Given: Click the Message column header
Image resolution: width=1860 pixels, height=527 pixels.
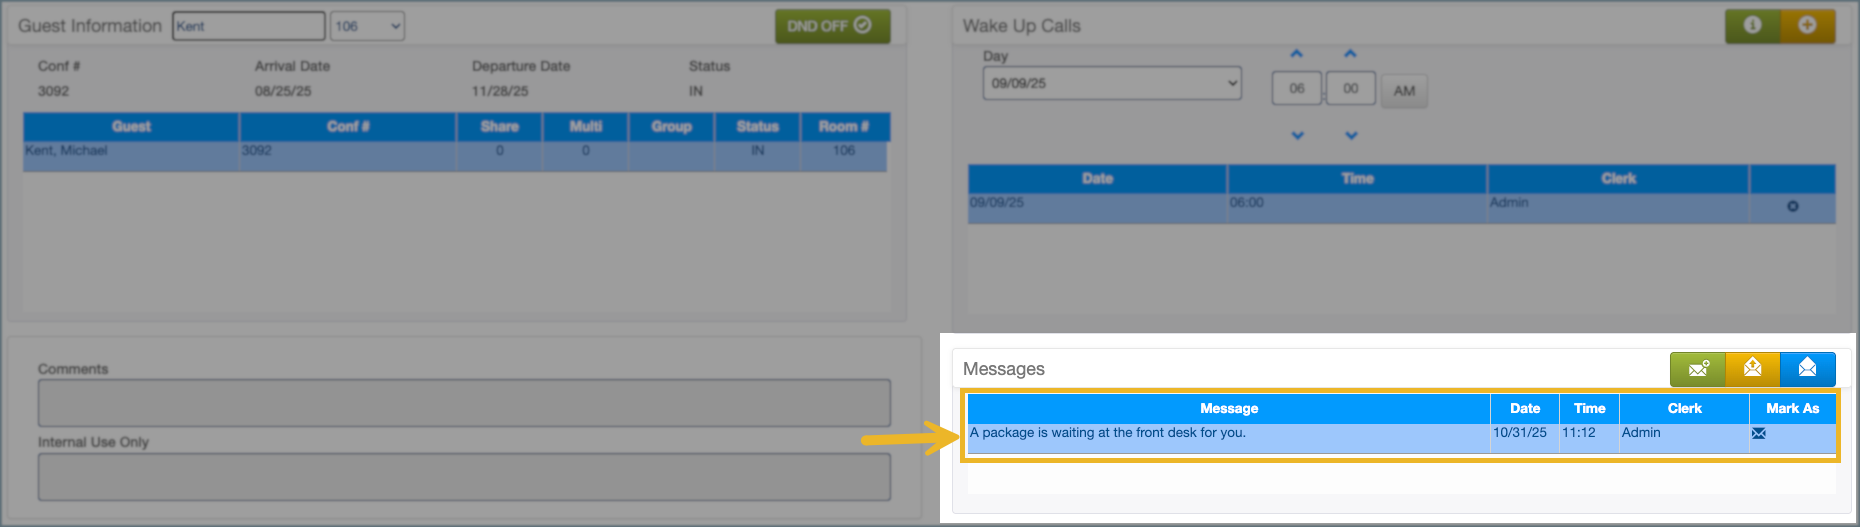Looking at the screenshot, I should tap(1228, 408).
